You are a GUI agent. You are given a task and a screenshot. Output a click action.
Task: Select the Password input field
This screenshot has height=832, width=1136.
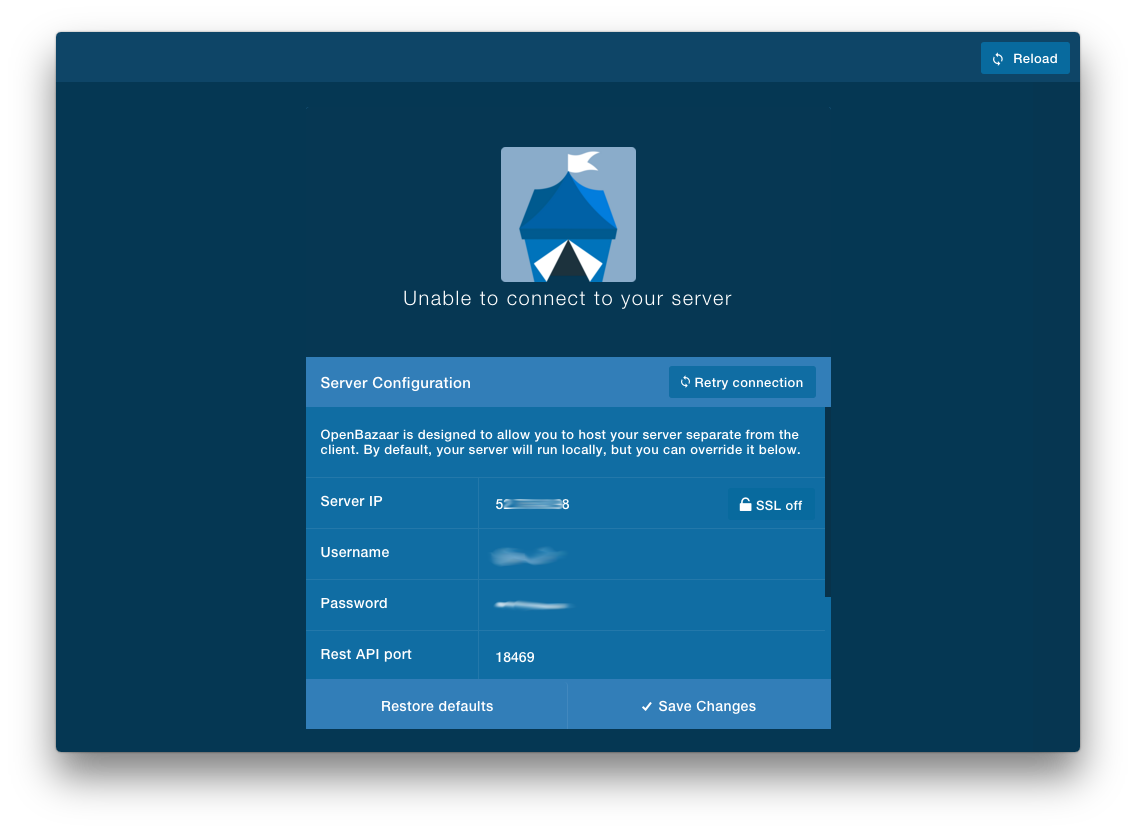point(651,605)
